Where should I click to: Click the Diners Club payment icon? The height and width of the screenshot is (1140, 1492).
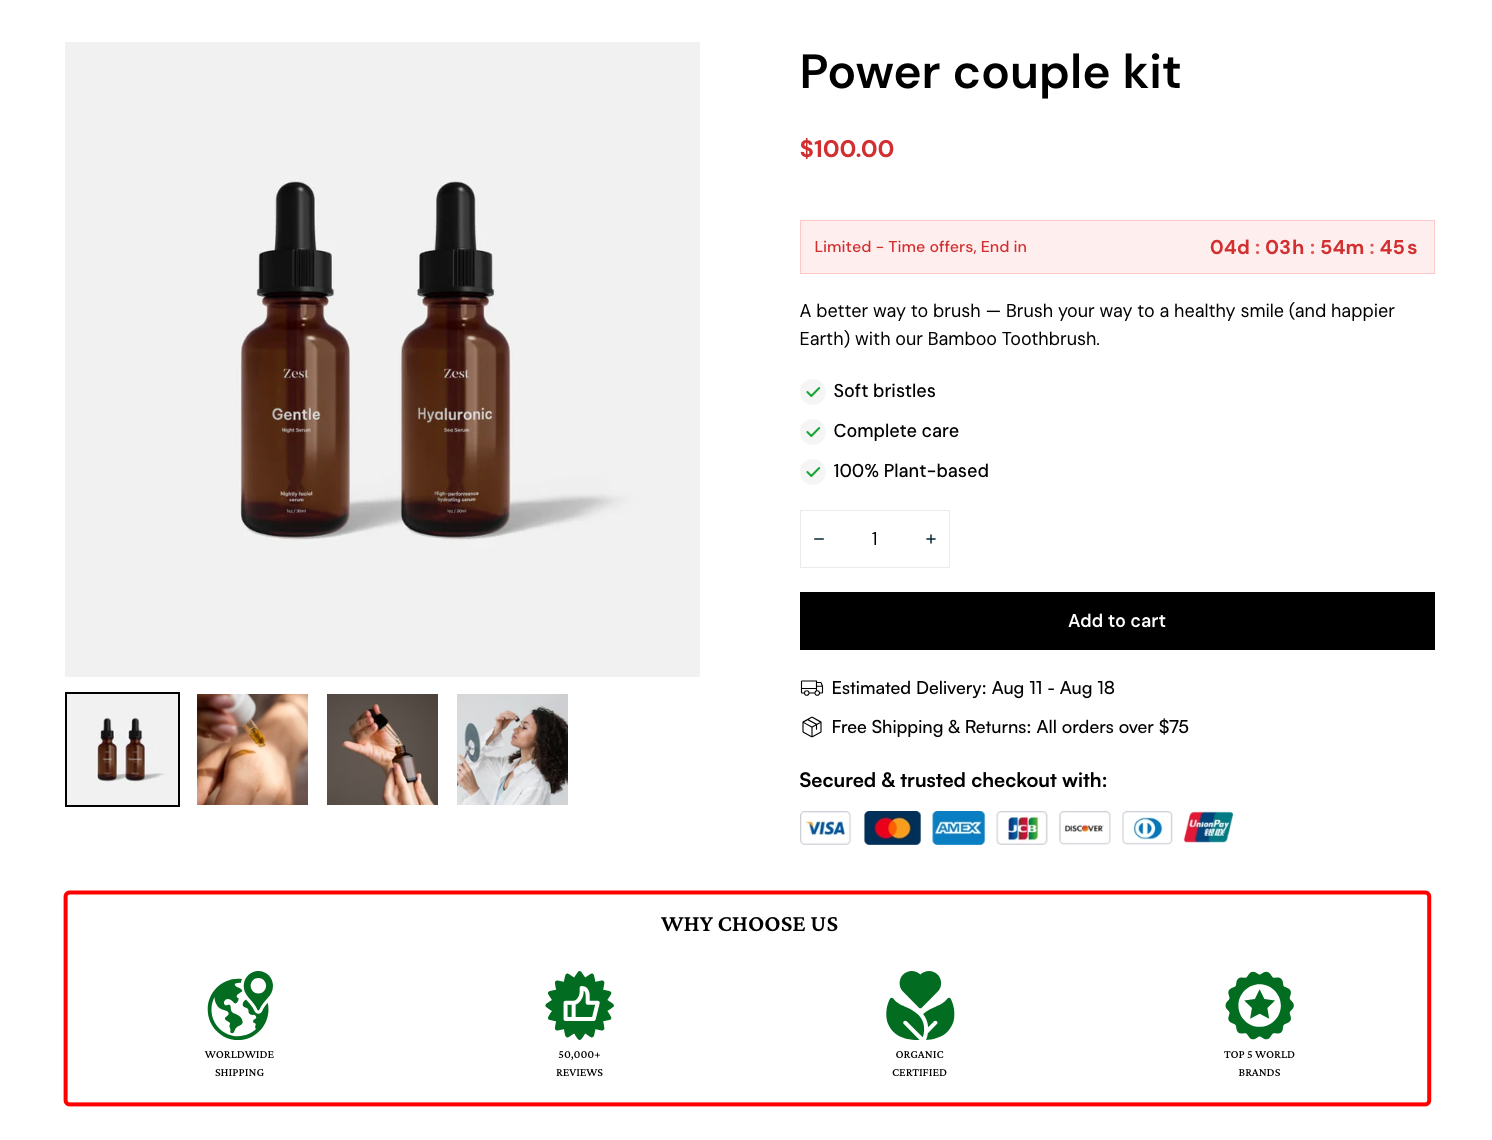1147,828
